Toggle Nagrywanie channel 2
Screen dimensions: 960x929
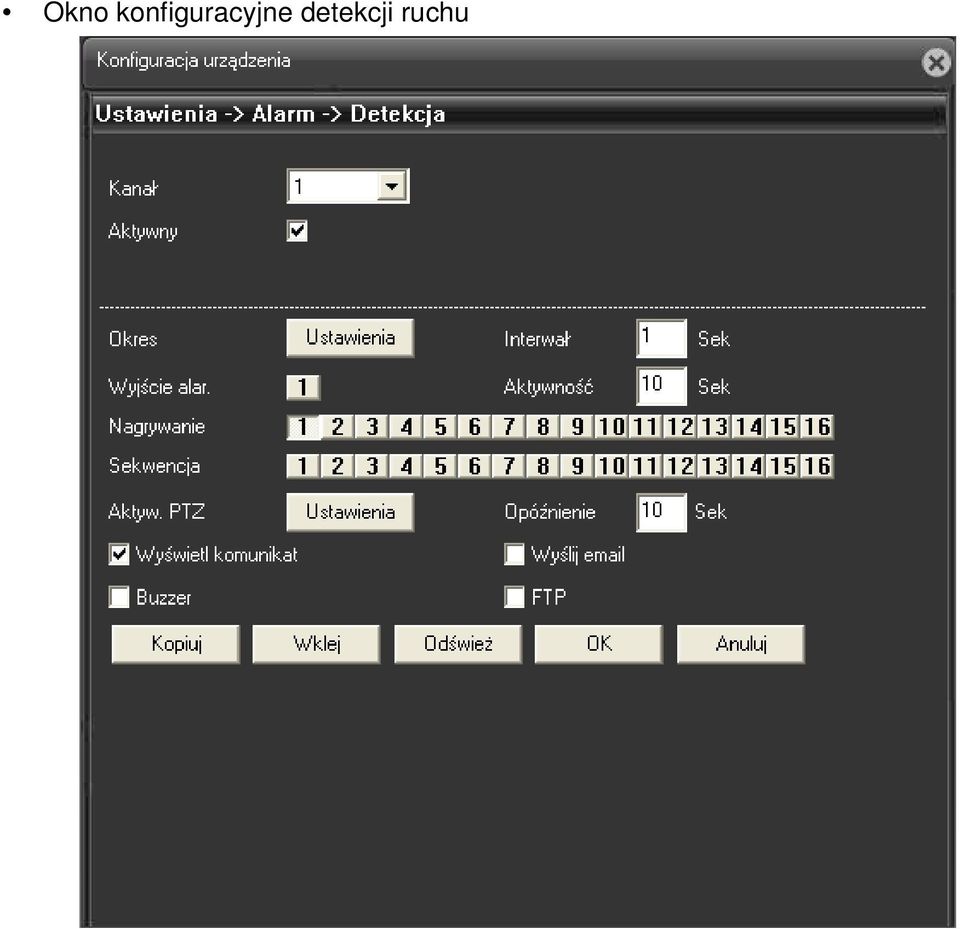click(337, 427)
